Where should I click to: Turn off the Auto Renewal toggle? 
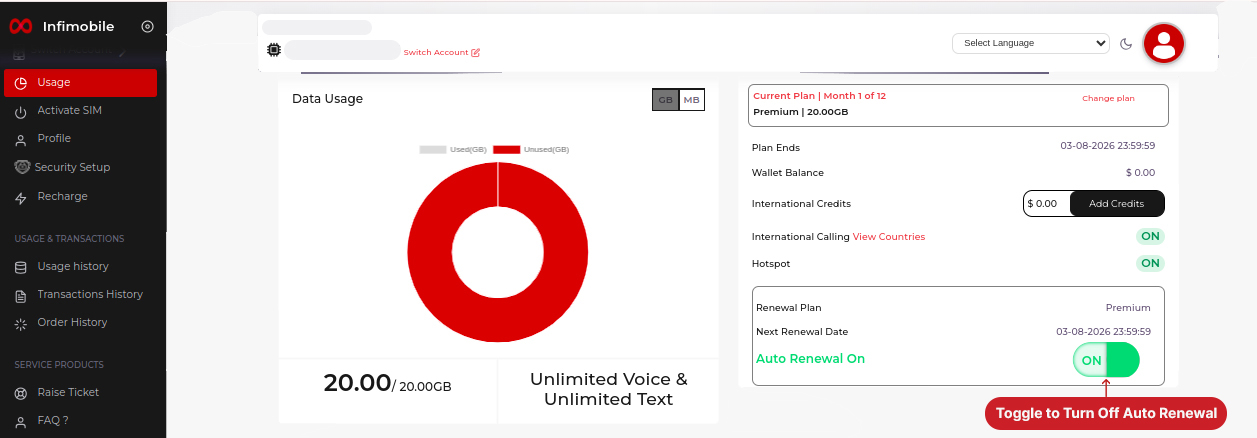1105,360
